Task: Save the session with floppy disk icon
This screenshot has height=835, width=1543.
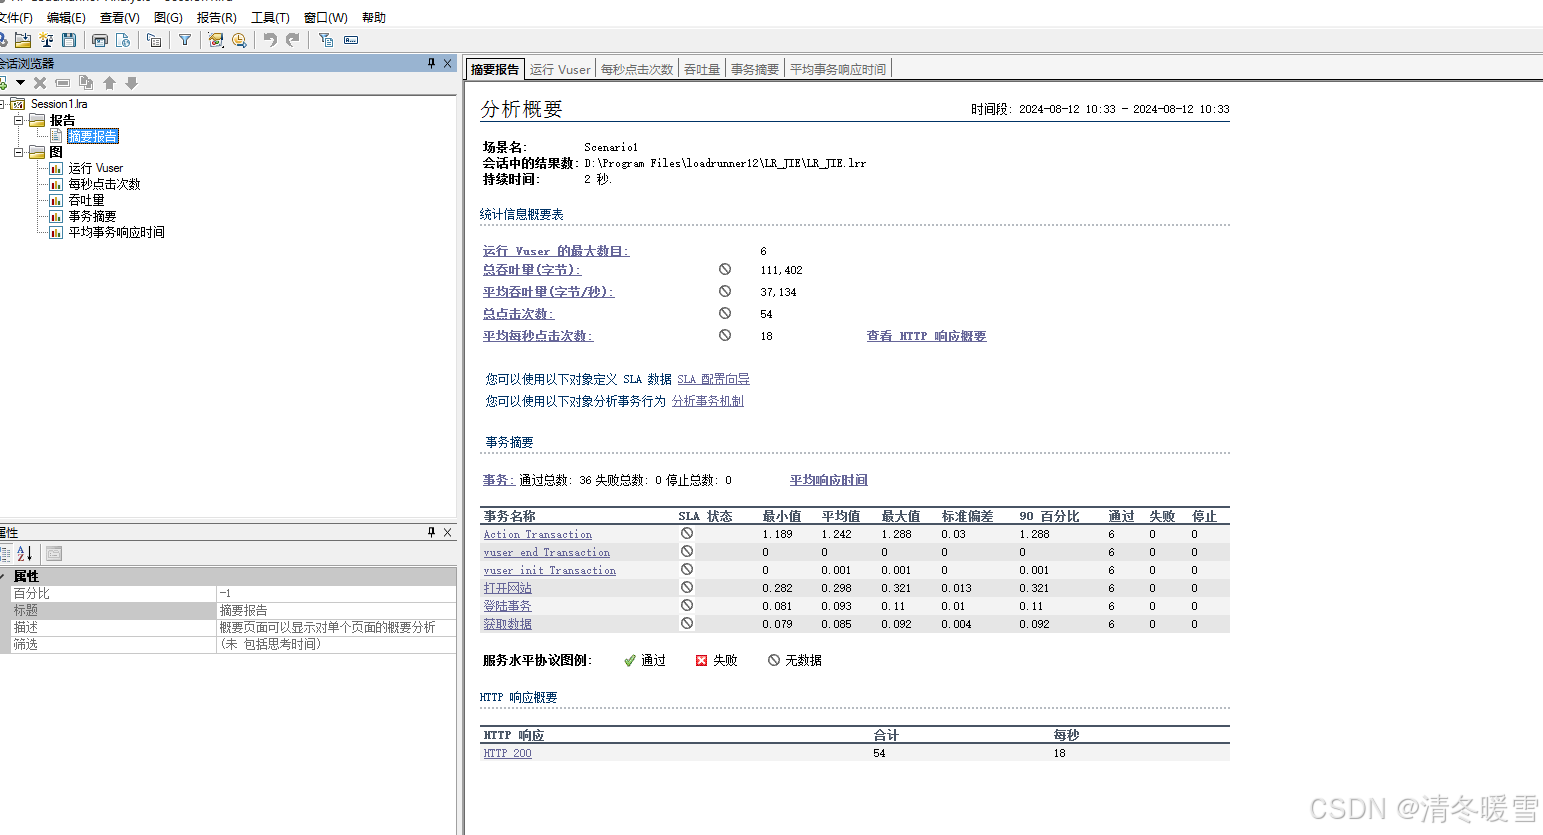Action: coord(69,40)
